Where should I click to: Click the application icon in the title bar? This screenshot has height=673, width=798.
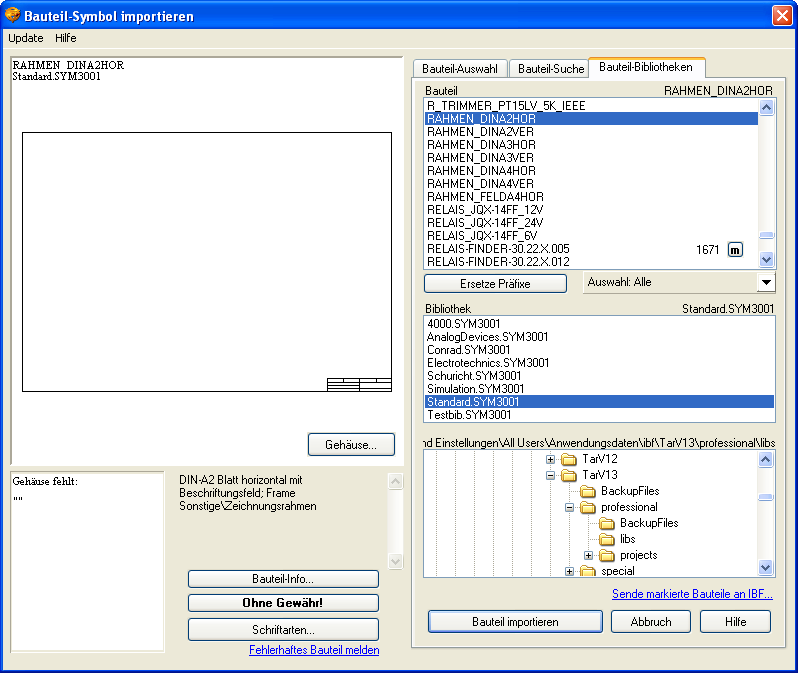(12, 16)
